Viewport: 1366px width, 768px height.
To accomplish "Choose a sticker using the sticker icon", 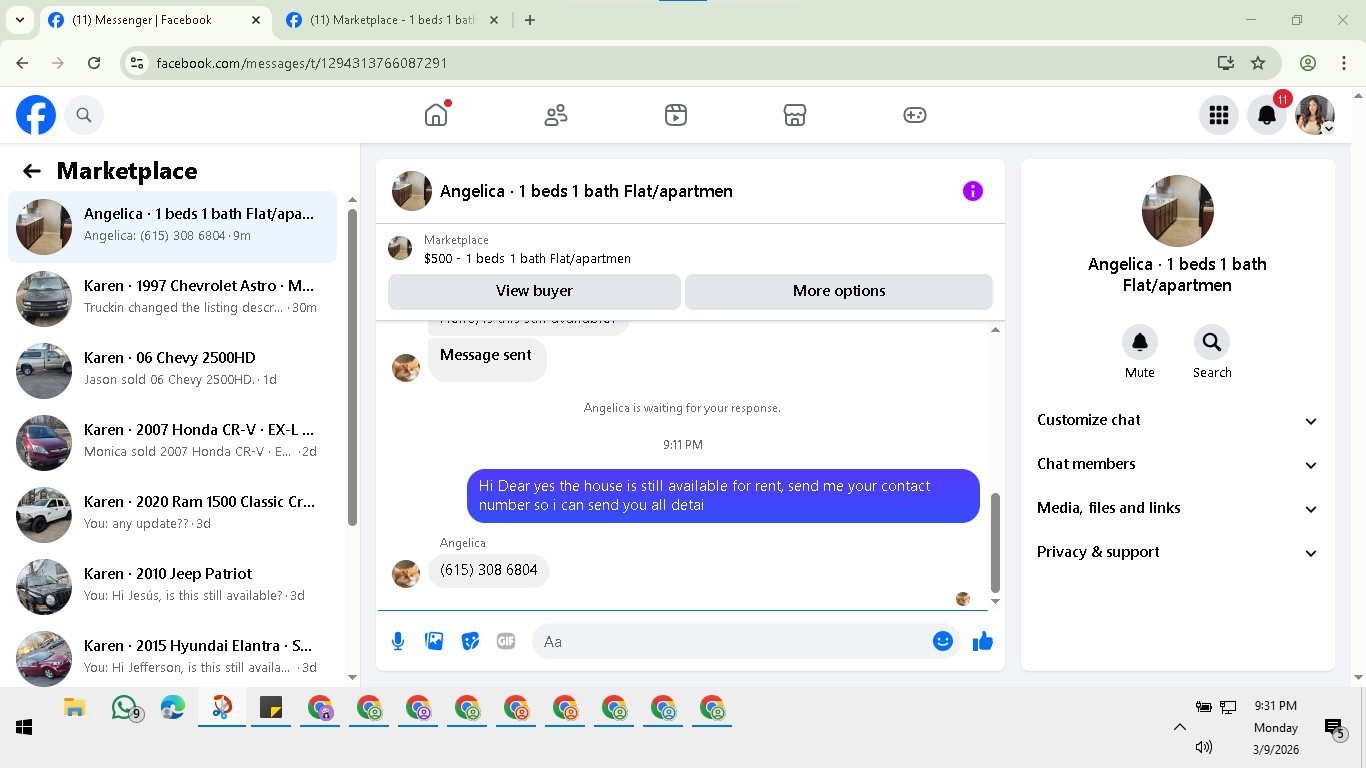I will (x=470, y=641).
